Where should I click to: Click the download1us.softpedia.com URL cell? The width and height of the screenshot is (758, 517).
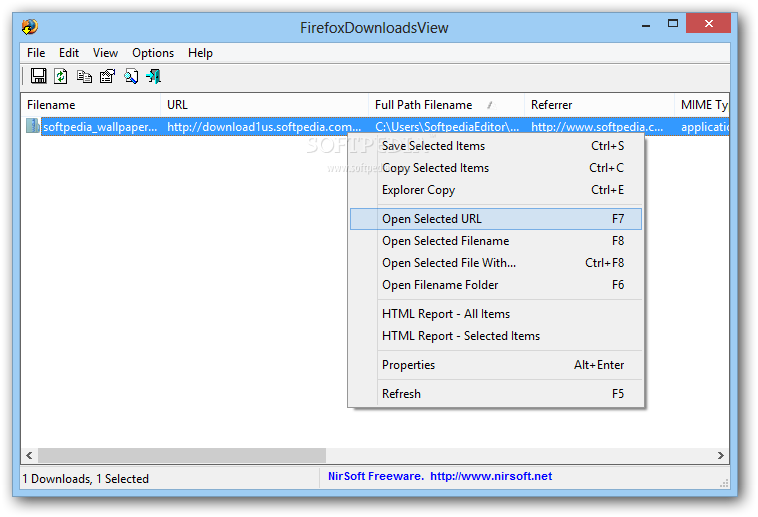point(264,127)
